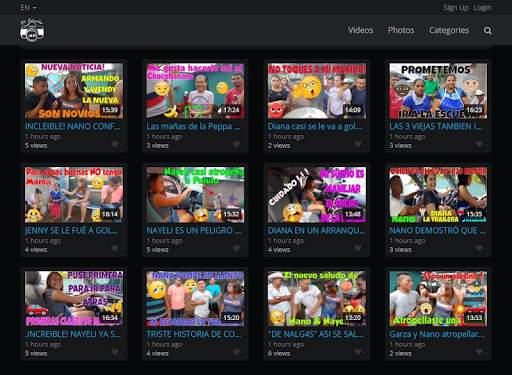Play the El nuevo saludo 13:20 thumbnail
Viewport: 512px width, 375px height.
317,299
